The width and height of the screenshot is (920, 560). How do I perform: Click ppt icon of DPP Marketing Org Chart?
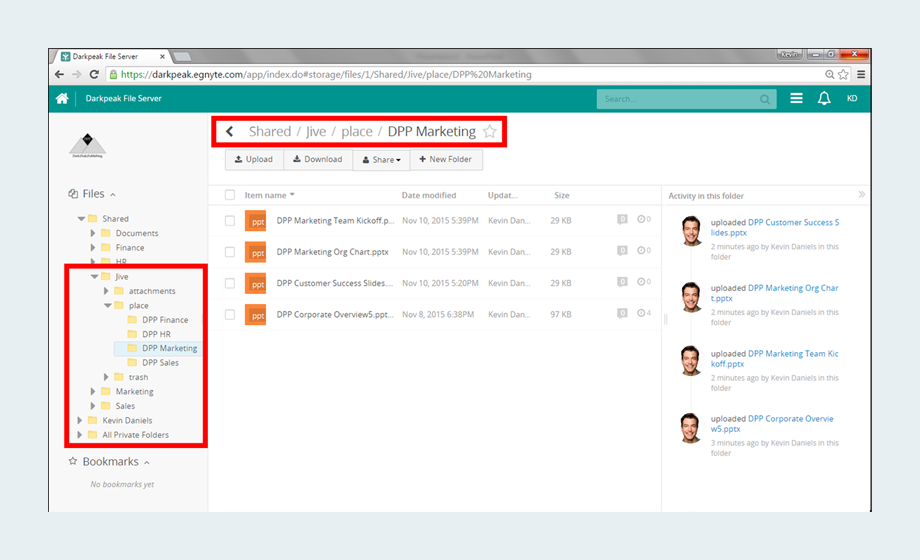[x=255, y=252]
